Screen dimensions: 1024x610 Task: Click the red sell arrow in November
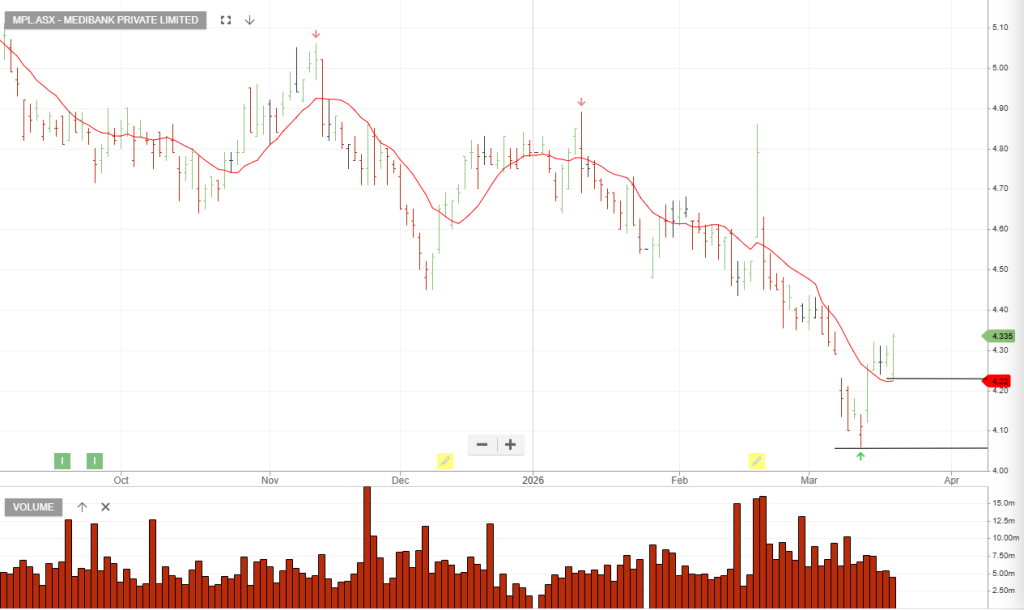point(316,34)
